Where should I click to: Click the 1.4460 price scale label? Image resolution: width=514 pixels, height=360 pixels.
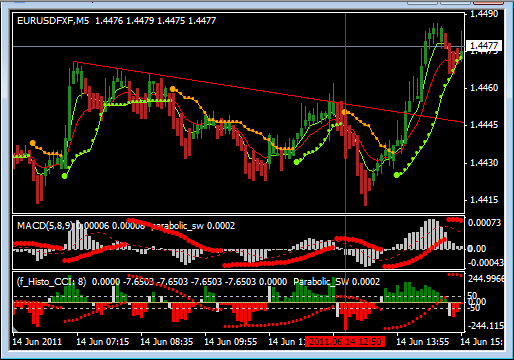click(x=484, y=88)
